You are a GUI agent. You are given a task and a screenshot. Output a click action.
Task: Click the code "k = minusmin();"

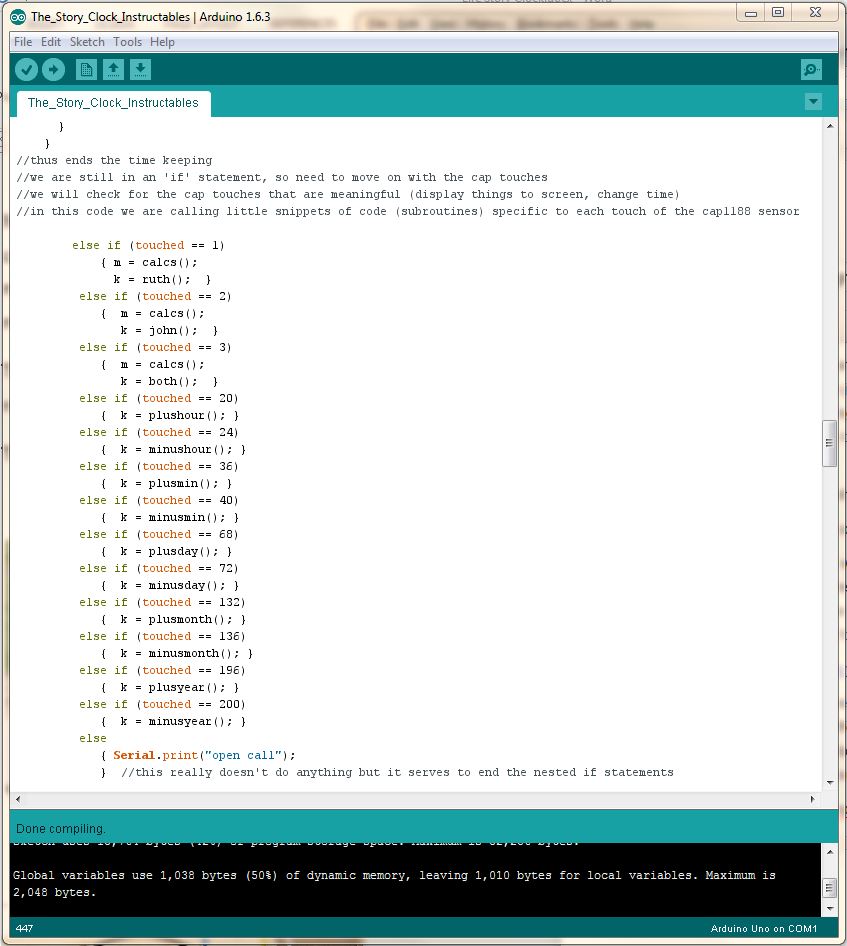click(173, 518)
